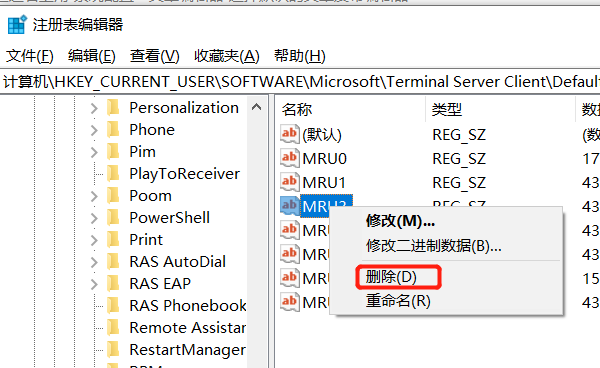Image resolution: width=600 pixels, height=368 pixels.
Task: Select the PlayToReceiver folder icon
Action: pos(113,173)
